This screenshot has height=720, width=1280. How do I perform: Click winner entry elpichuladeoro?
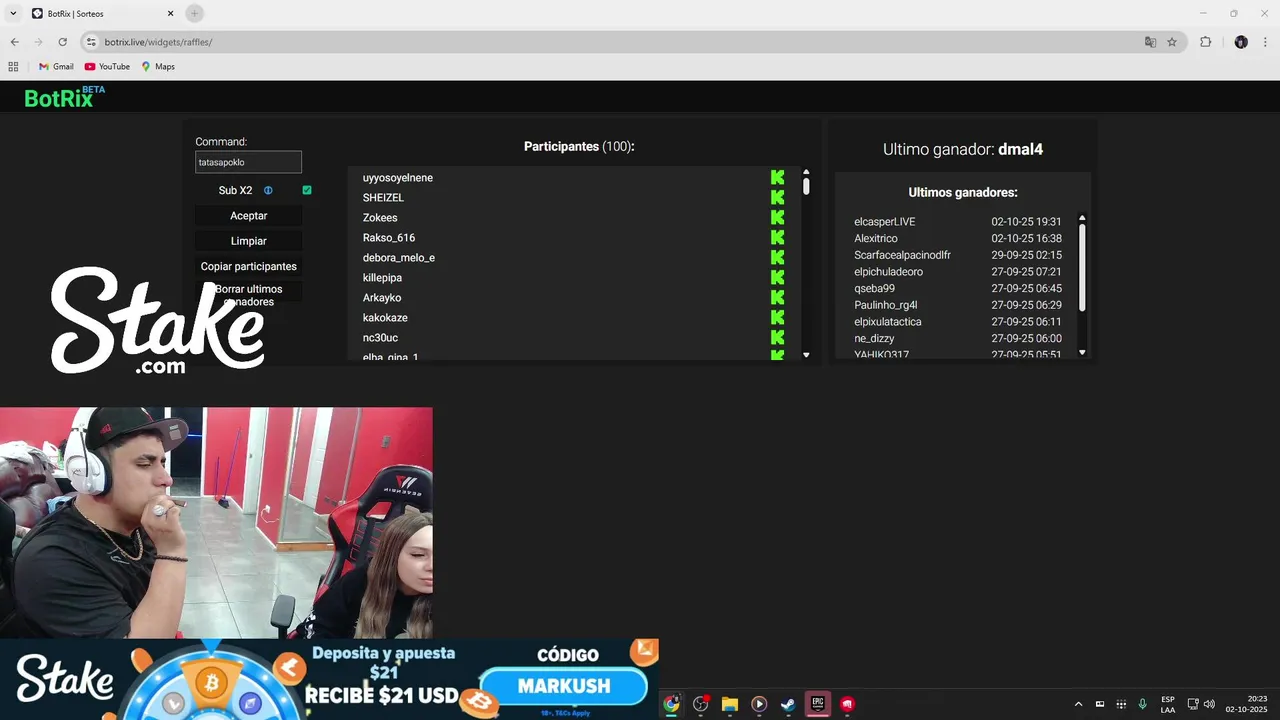888,272
